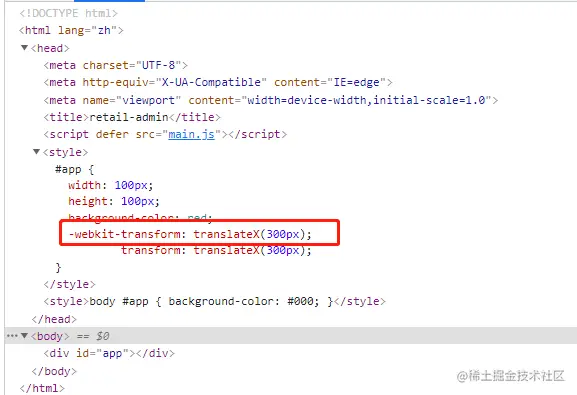Screen dimensions: 577x395
Task: Open the main.js script link
Action: pyautogui.click(x=191, y=134)
